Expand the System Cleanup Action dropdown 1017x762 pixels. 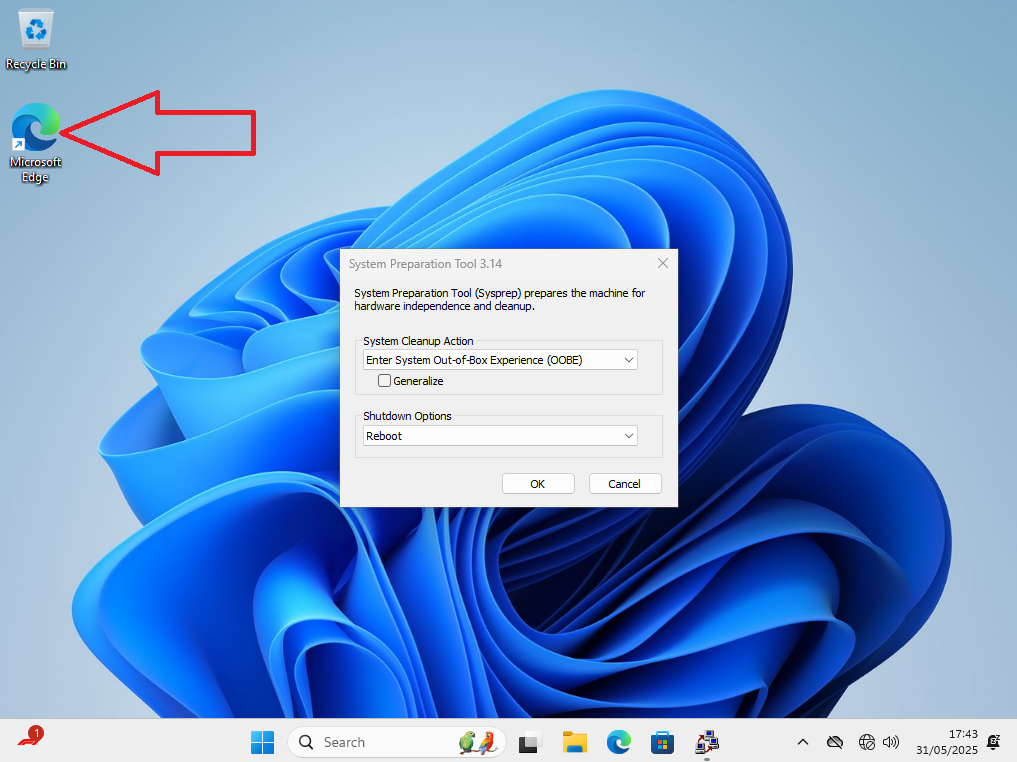coord(500,360)
